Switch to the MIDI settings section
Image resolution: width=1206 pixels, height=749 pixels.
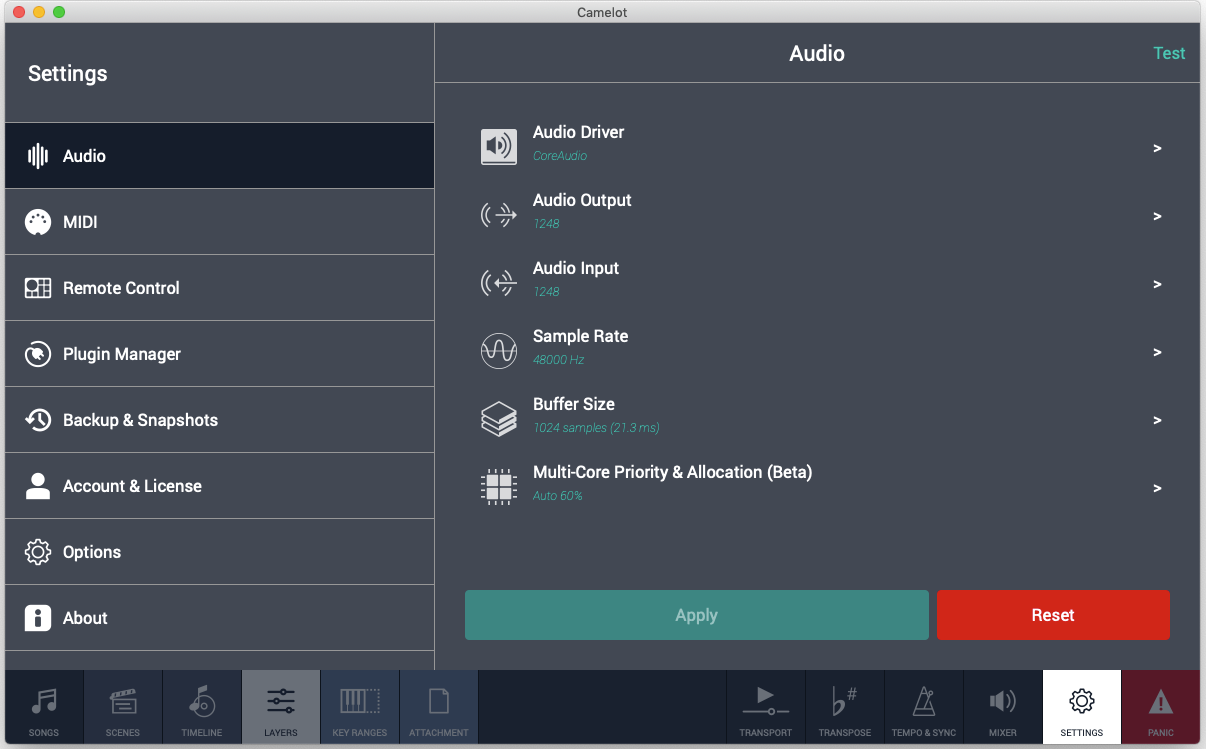(220, 221)
